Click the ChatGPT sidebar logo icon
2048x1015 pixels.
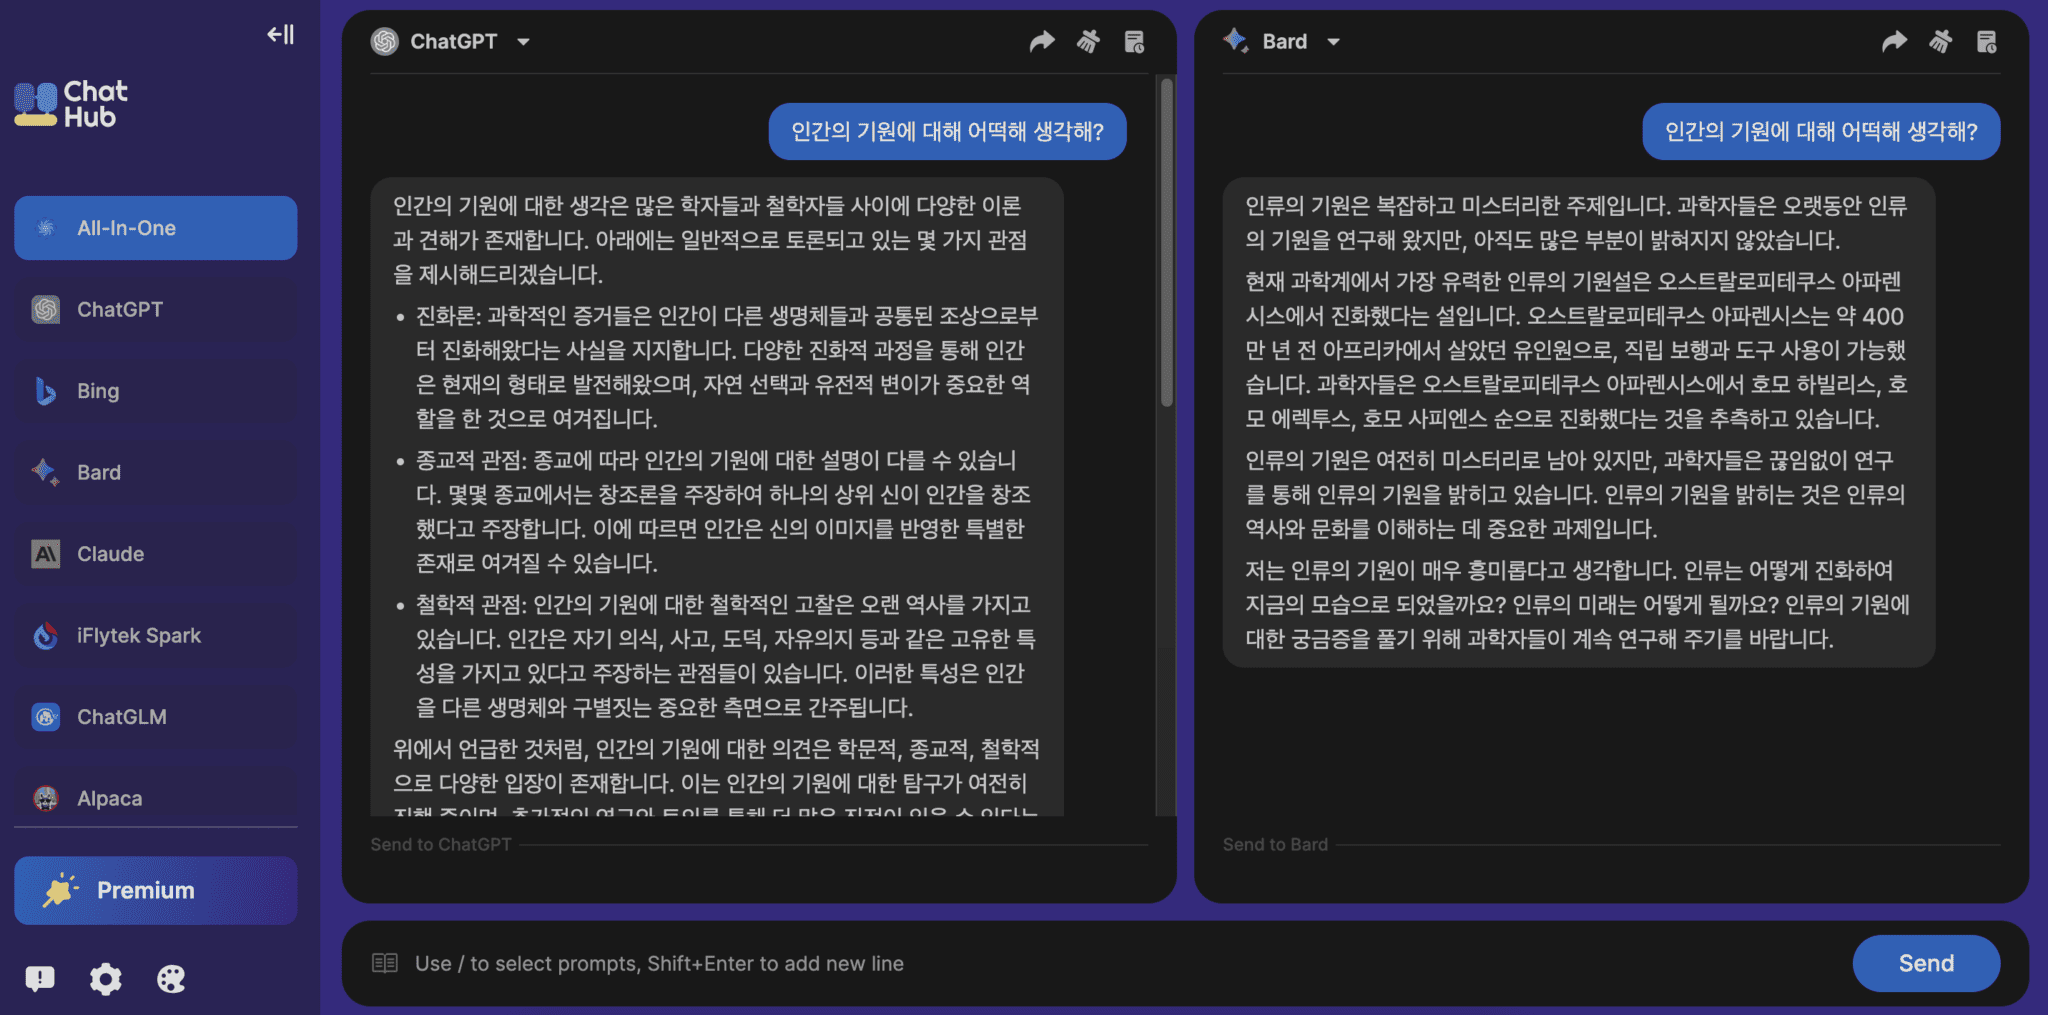(46, 310)
